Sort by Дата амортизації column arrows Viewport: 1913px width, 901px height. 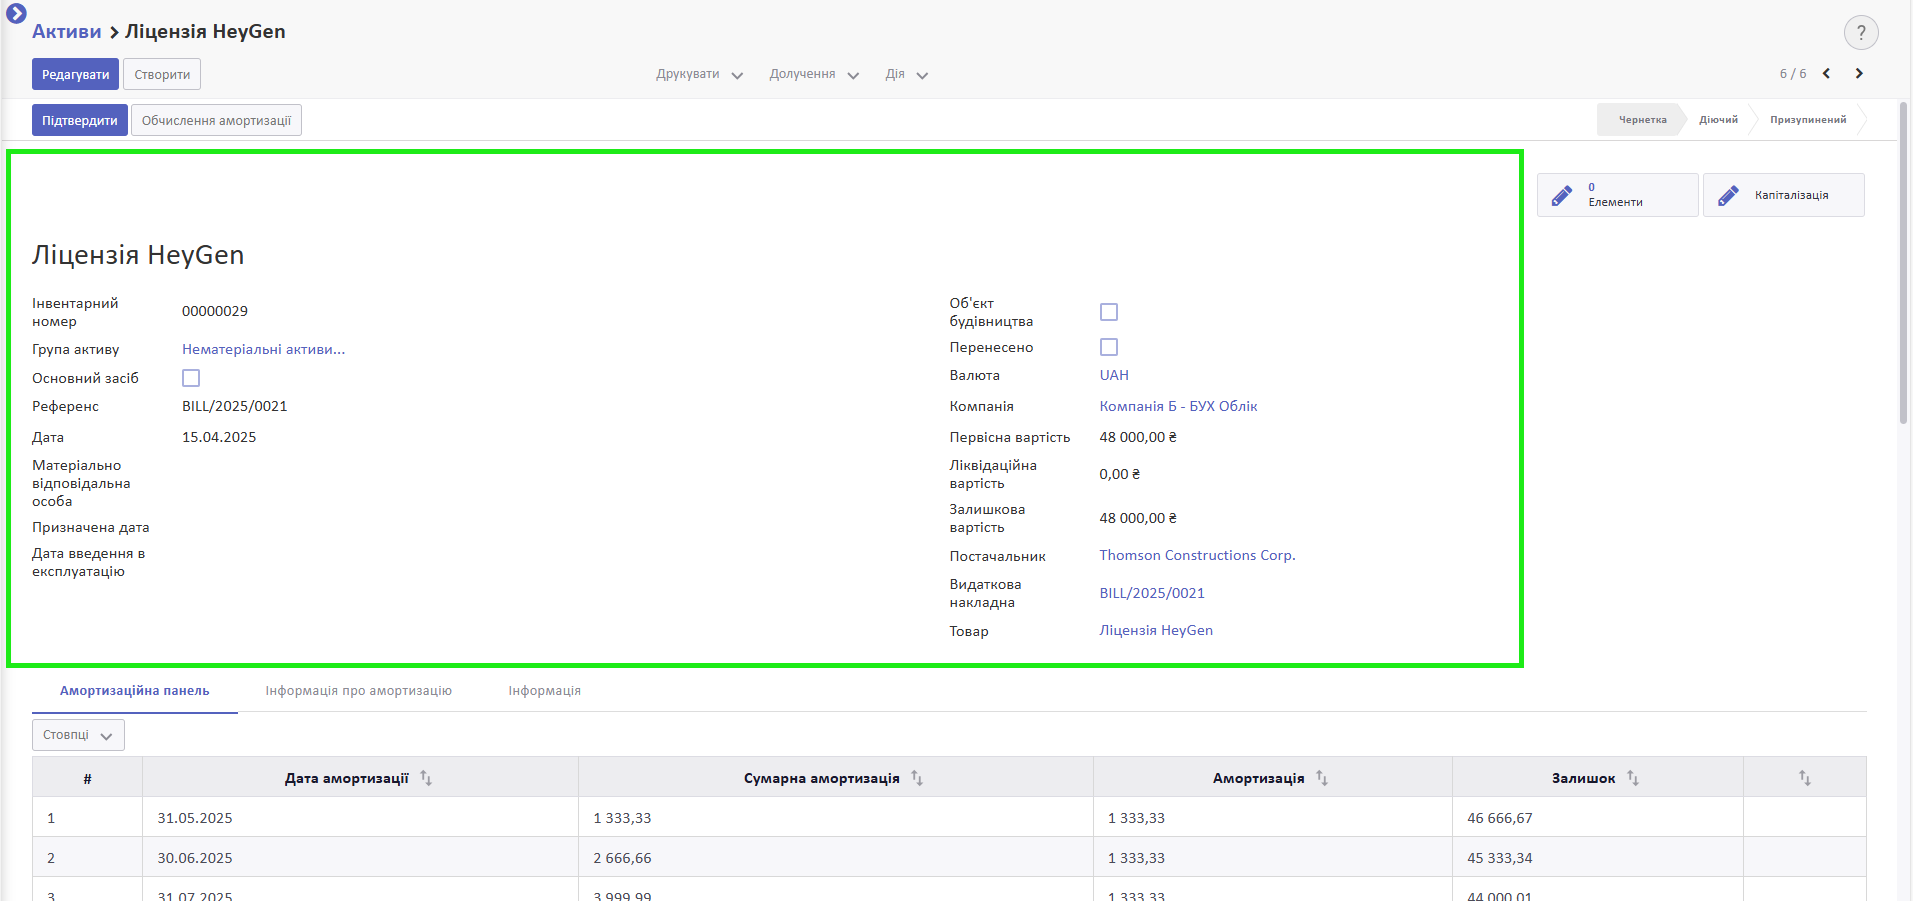(426, 778)
